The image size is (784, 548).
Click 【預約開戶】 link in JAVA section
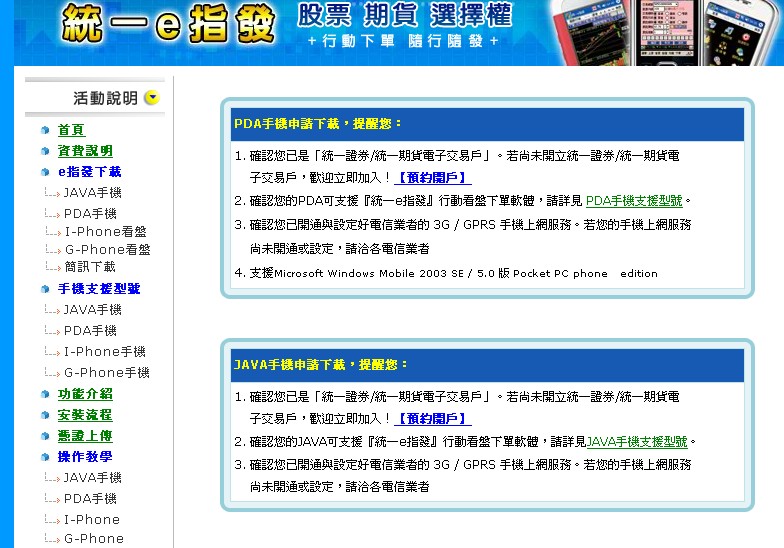coord(433,418)
